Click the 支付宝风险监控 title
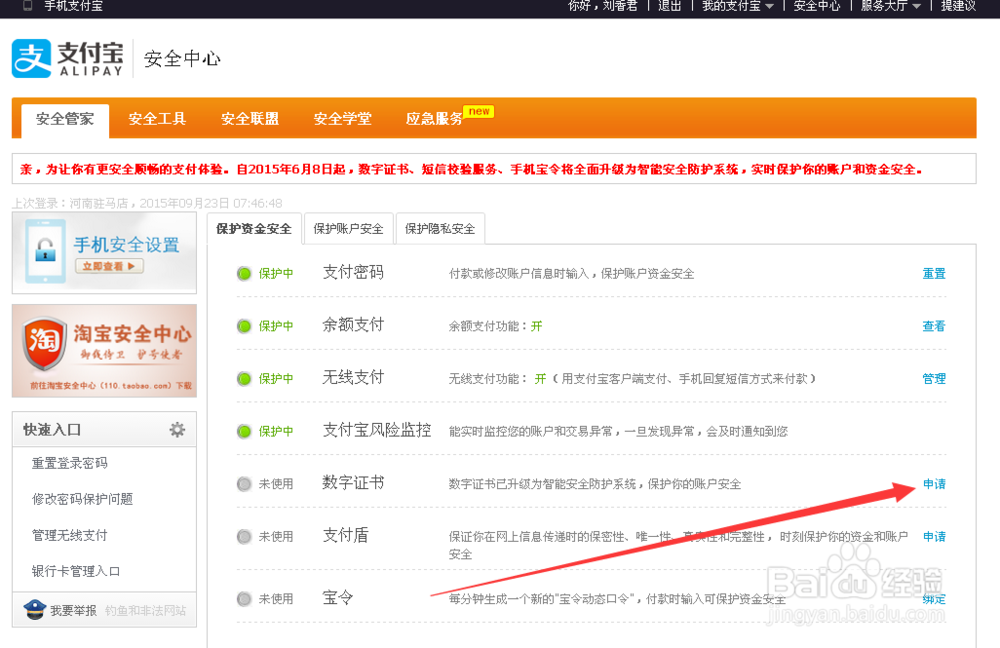The width and height of the screenshot is (1000, 648). pyautogui.click(x=377, y=431)
